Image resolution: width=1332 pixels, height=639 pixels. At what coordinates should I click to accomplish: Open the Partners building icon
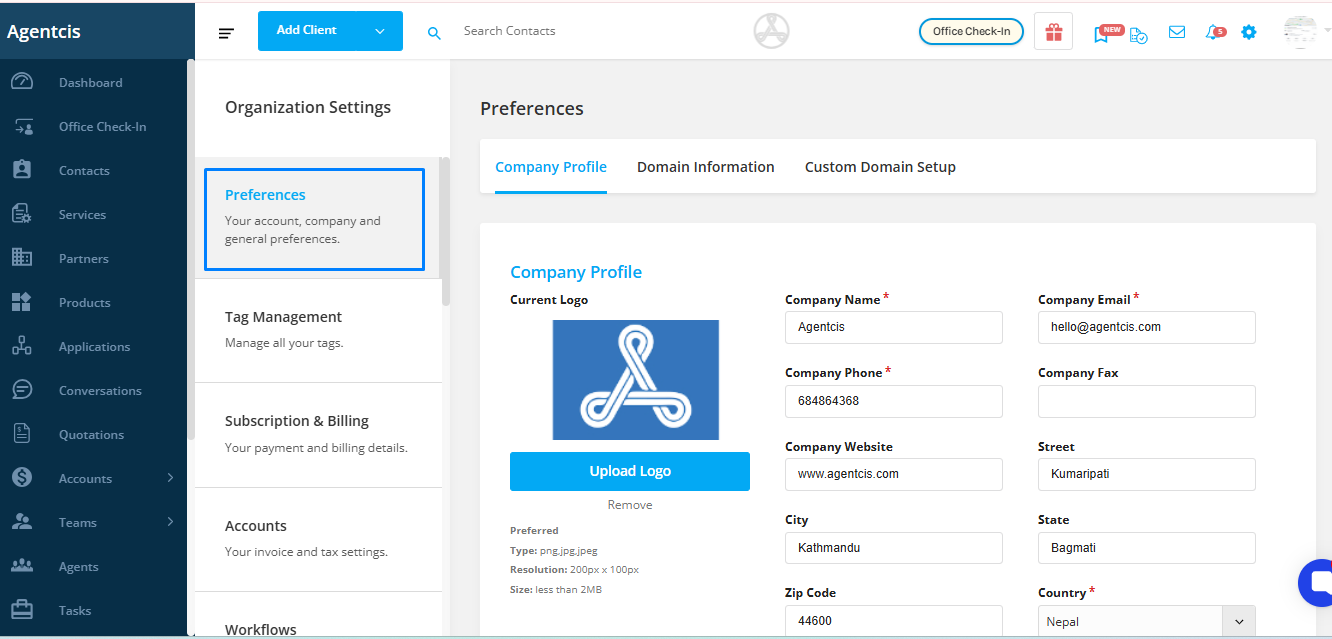point(22,258)
